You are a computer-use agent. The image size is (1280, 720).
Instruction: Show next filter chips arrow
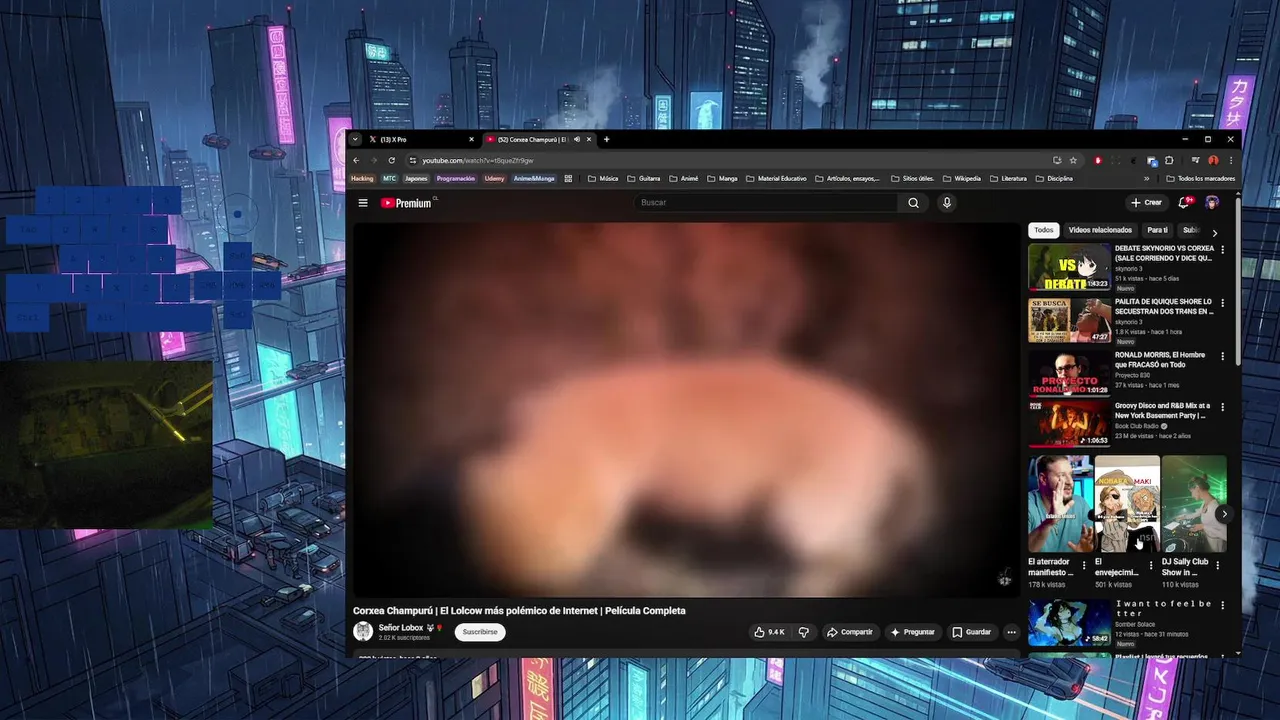[x=1215, y=232]
